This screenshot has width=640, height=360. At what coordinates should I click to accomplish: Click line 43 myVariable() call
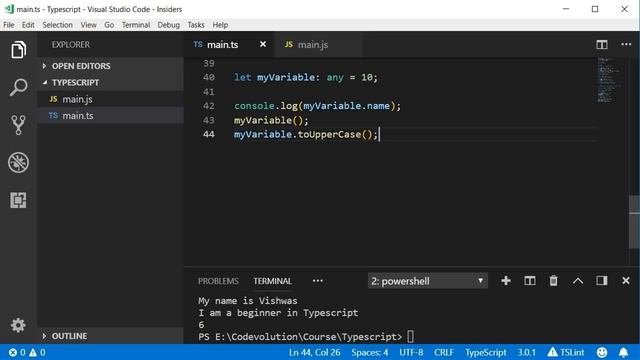271,120
